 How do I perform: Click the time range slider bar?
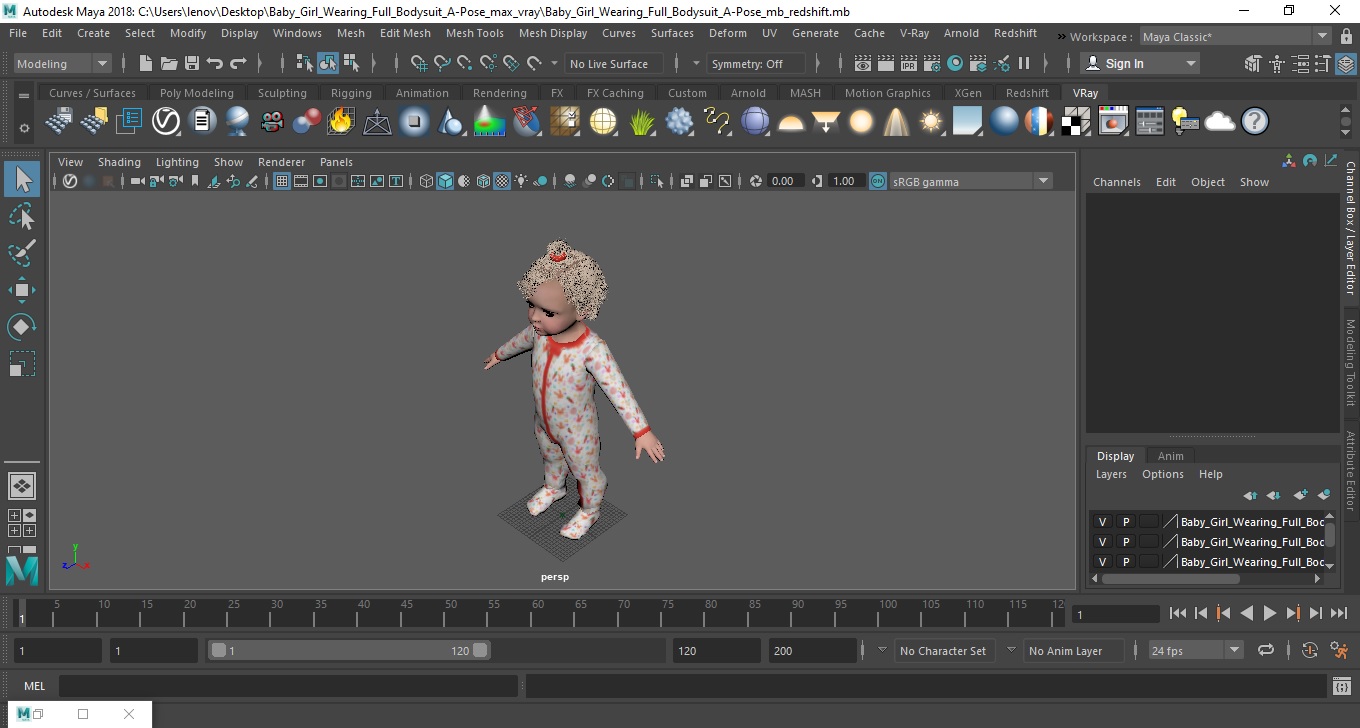[348, 650]
